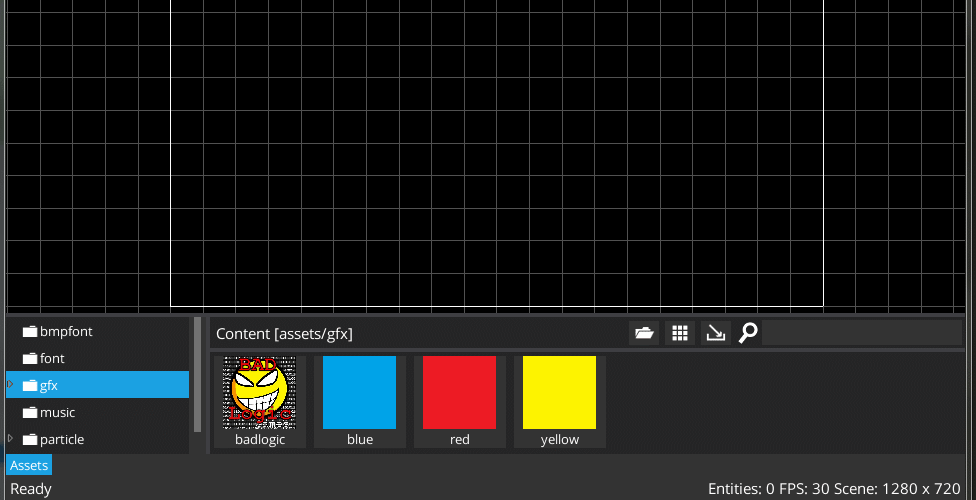Click the Content [assets/gfx] panel title
Screen dimensions: 976x500
[284, 334]
